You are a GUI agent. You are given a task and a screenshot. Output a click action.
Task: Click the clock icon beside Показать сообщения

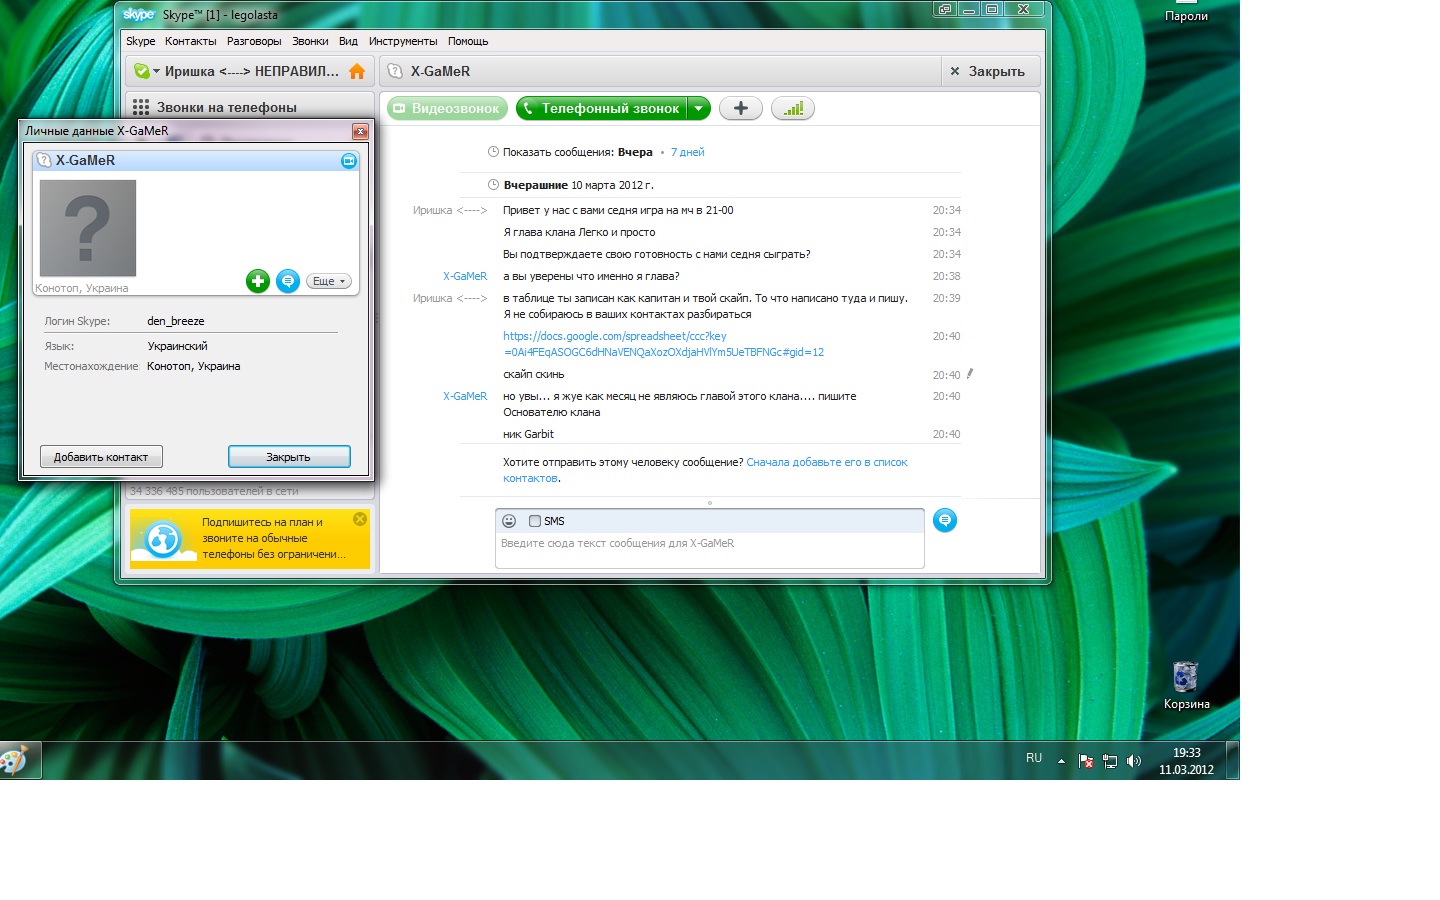coord(493,152)
